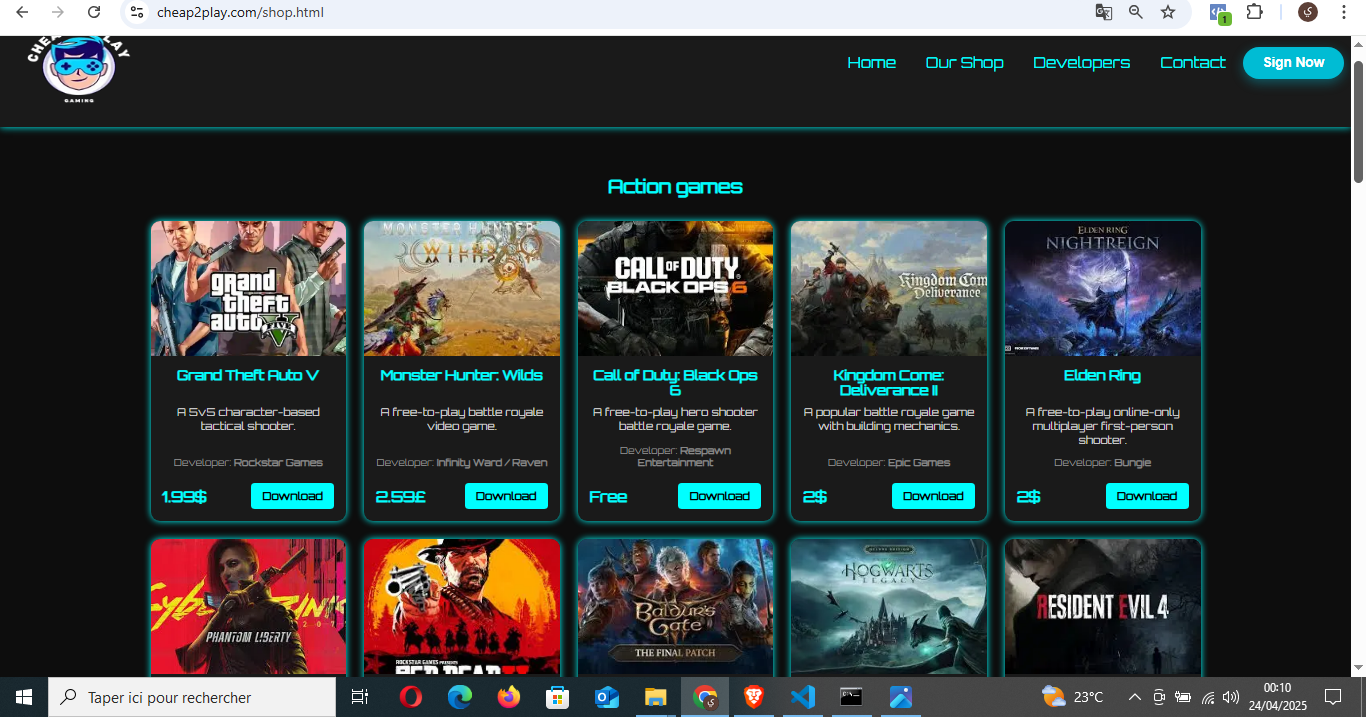
Task: Download Grand Theft Auto V
Action: coord(292,496)
